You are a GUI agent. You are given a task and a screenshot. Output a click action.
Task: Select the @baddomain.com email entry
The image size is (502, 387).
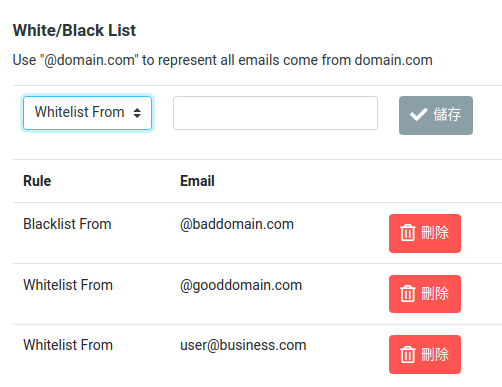237,224
